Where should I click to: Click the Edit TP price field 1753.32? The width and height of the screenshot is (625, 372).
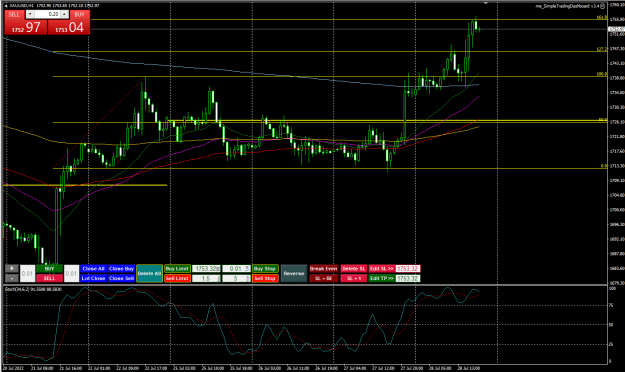408,278
